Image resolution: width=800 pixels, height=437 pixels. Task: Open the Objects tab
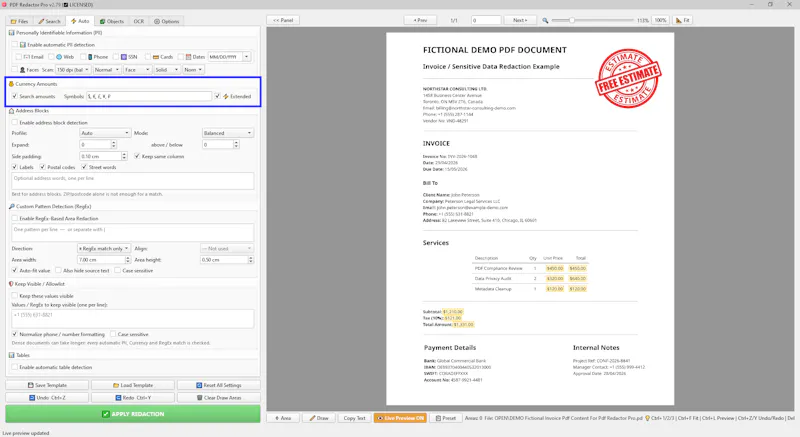112,21
